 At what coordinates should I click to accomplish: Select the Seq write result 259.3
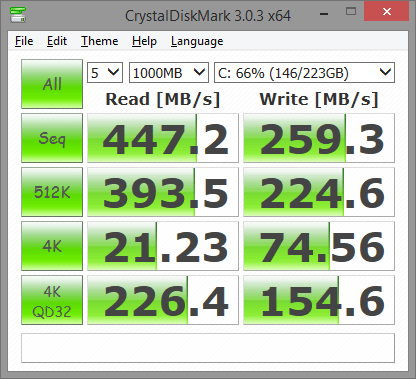point(319,138)
